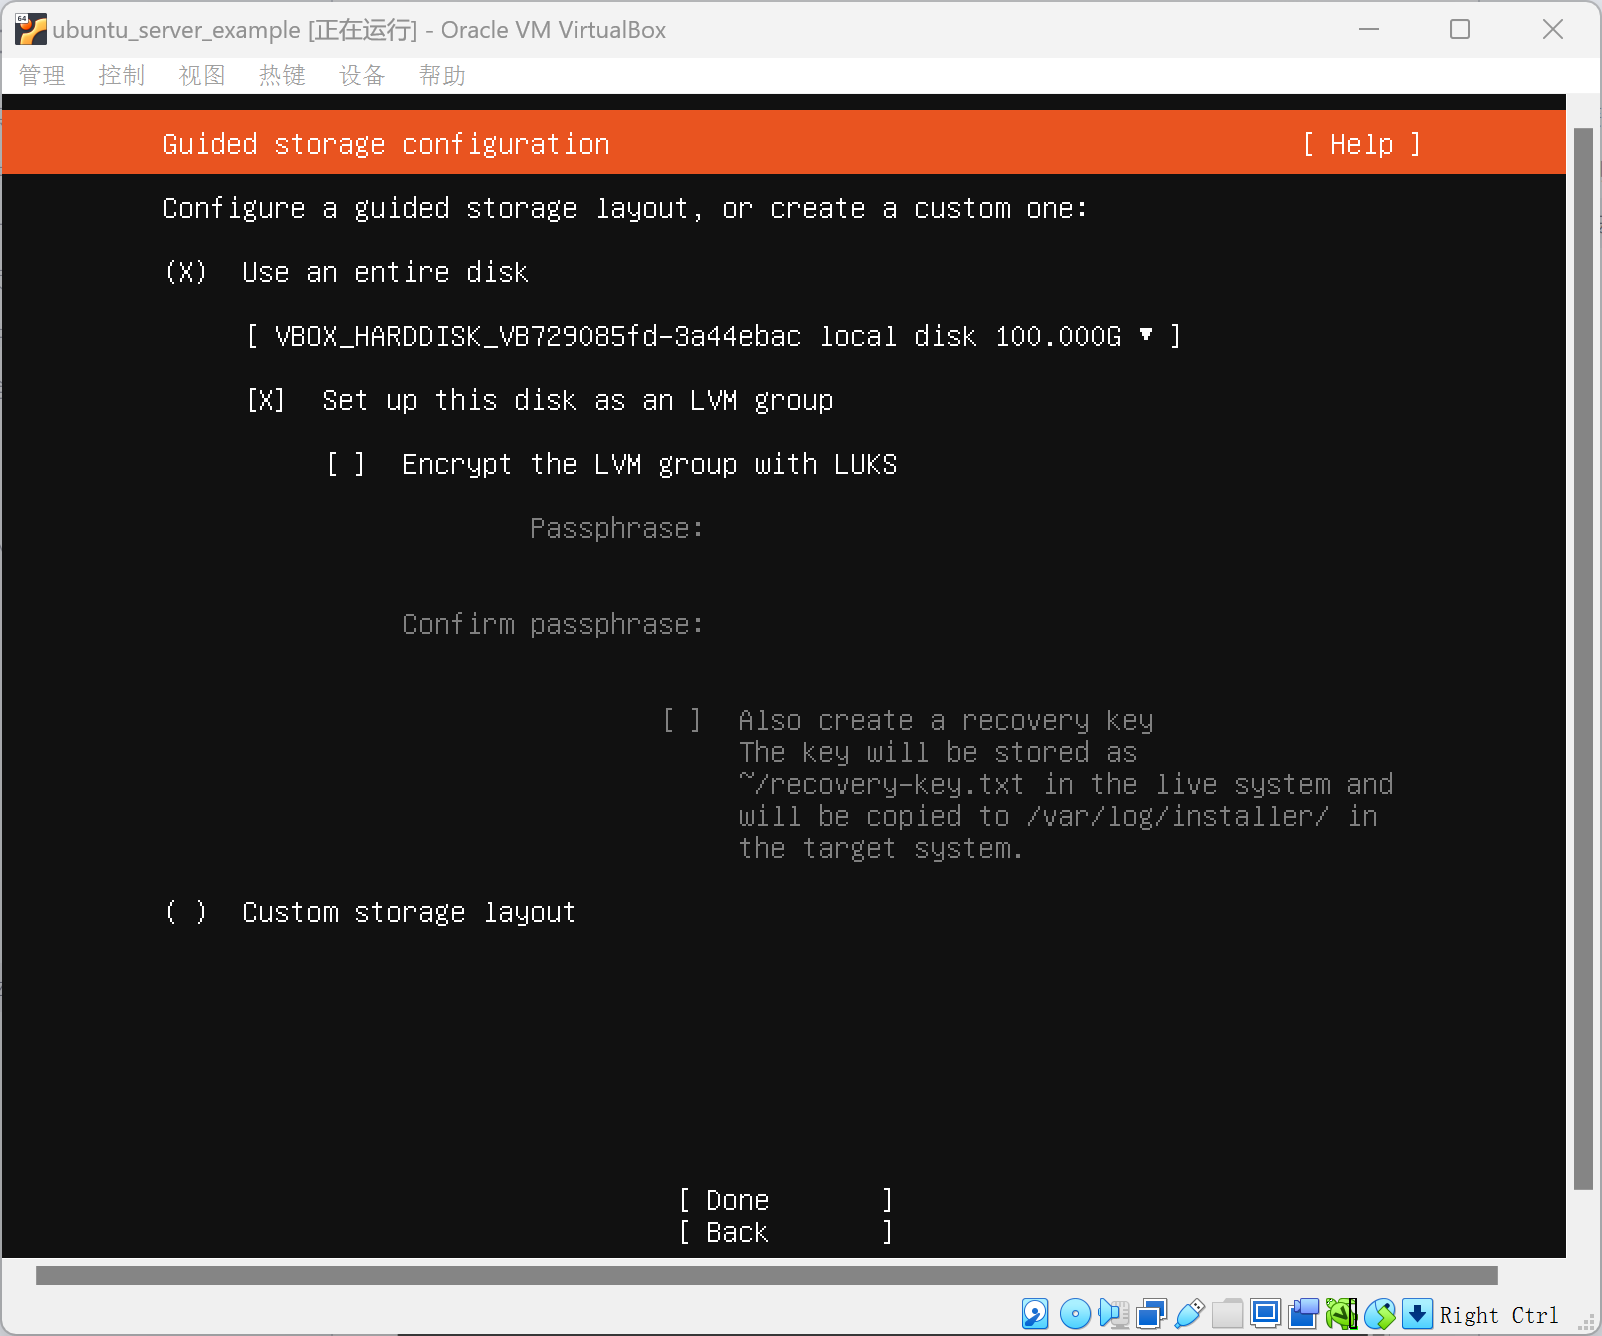Click the shared folders status icon
The width and height of the screenshot is (1602, 1336).
coord(1227,1313)
